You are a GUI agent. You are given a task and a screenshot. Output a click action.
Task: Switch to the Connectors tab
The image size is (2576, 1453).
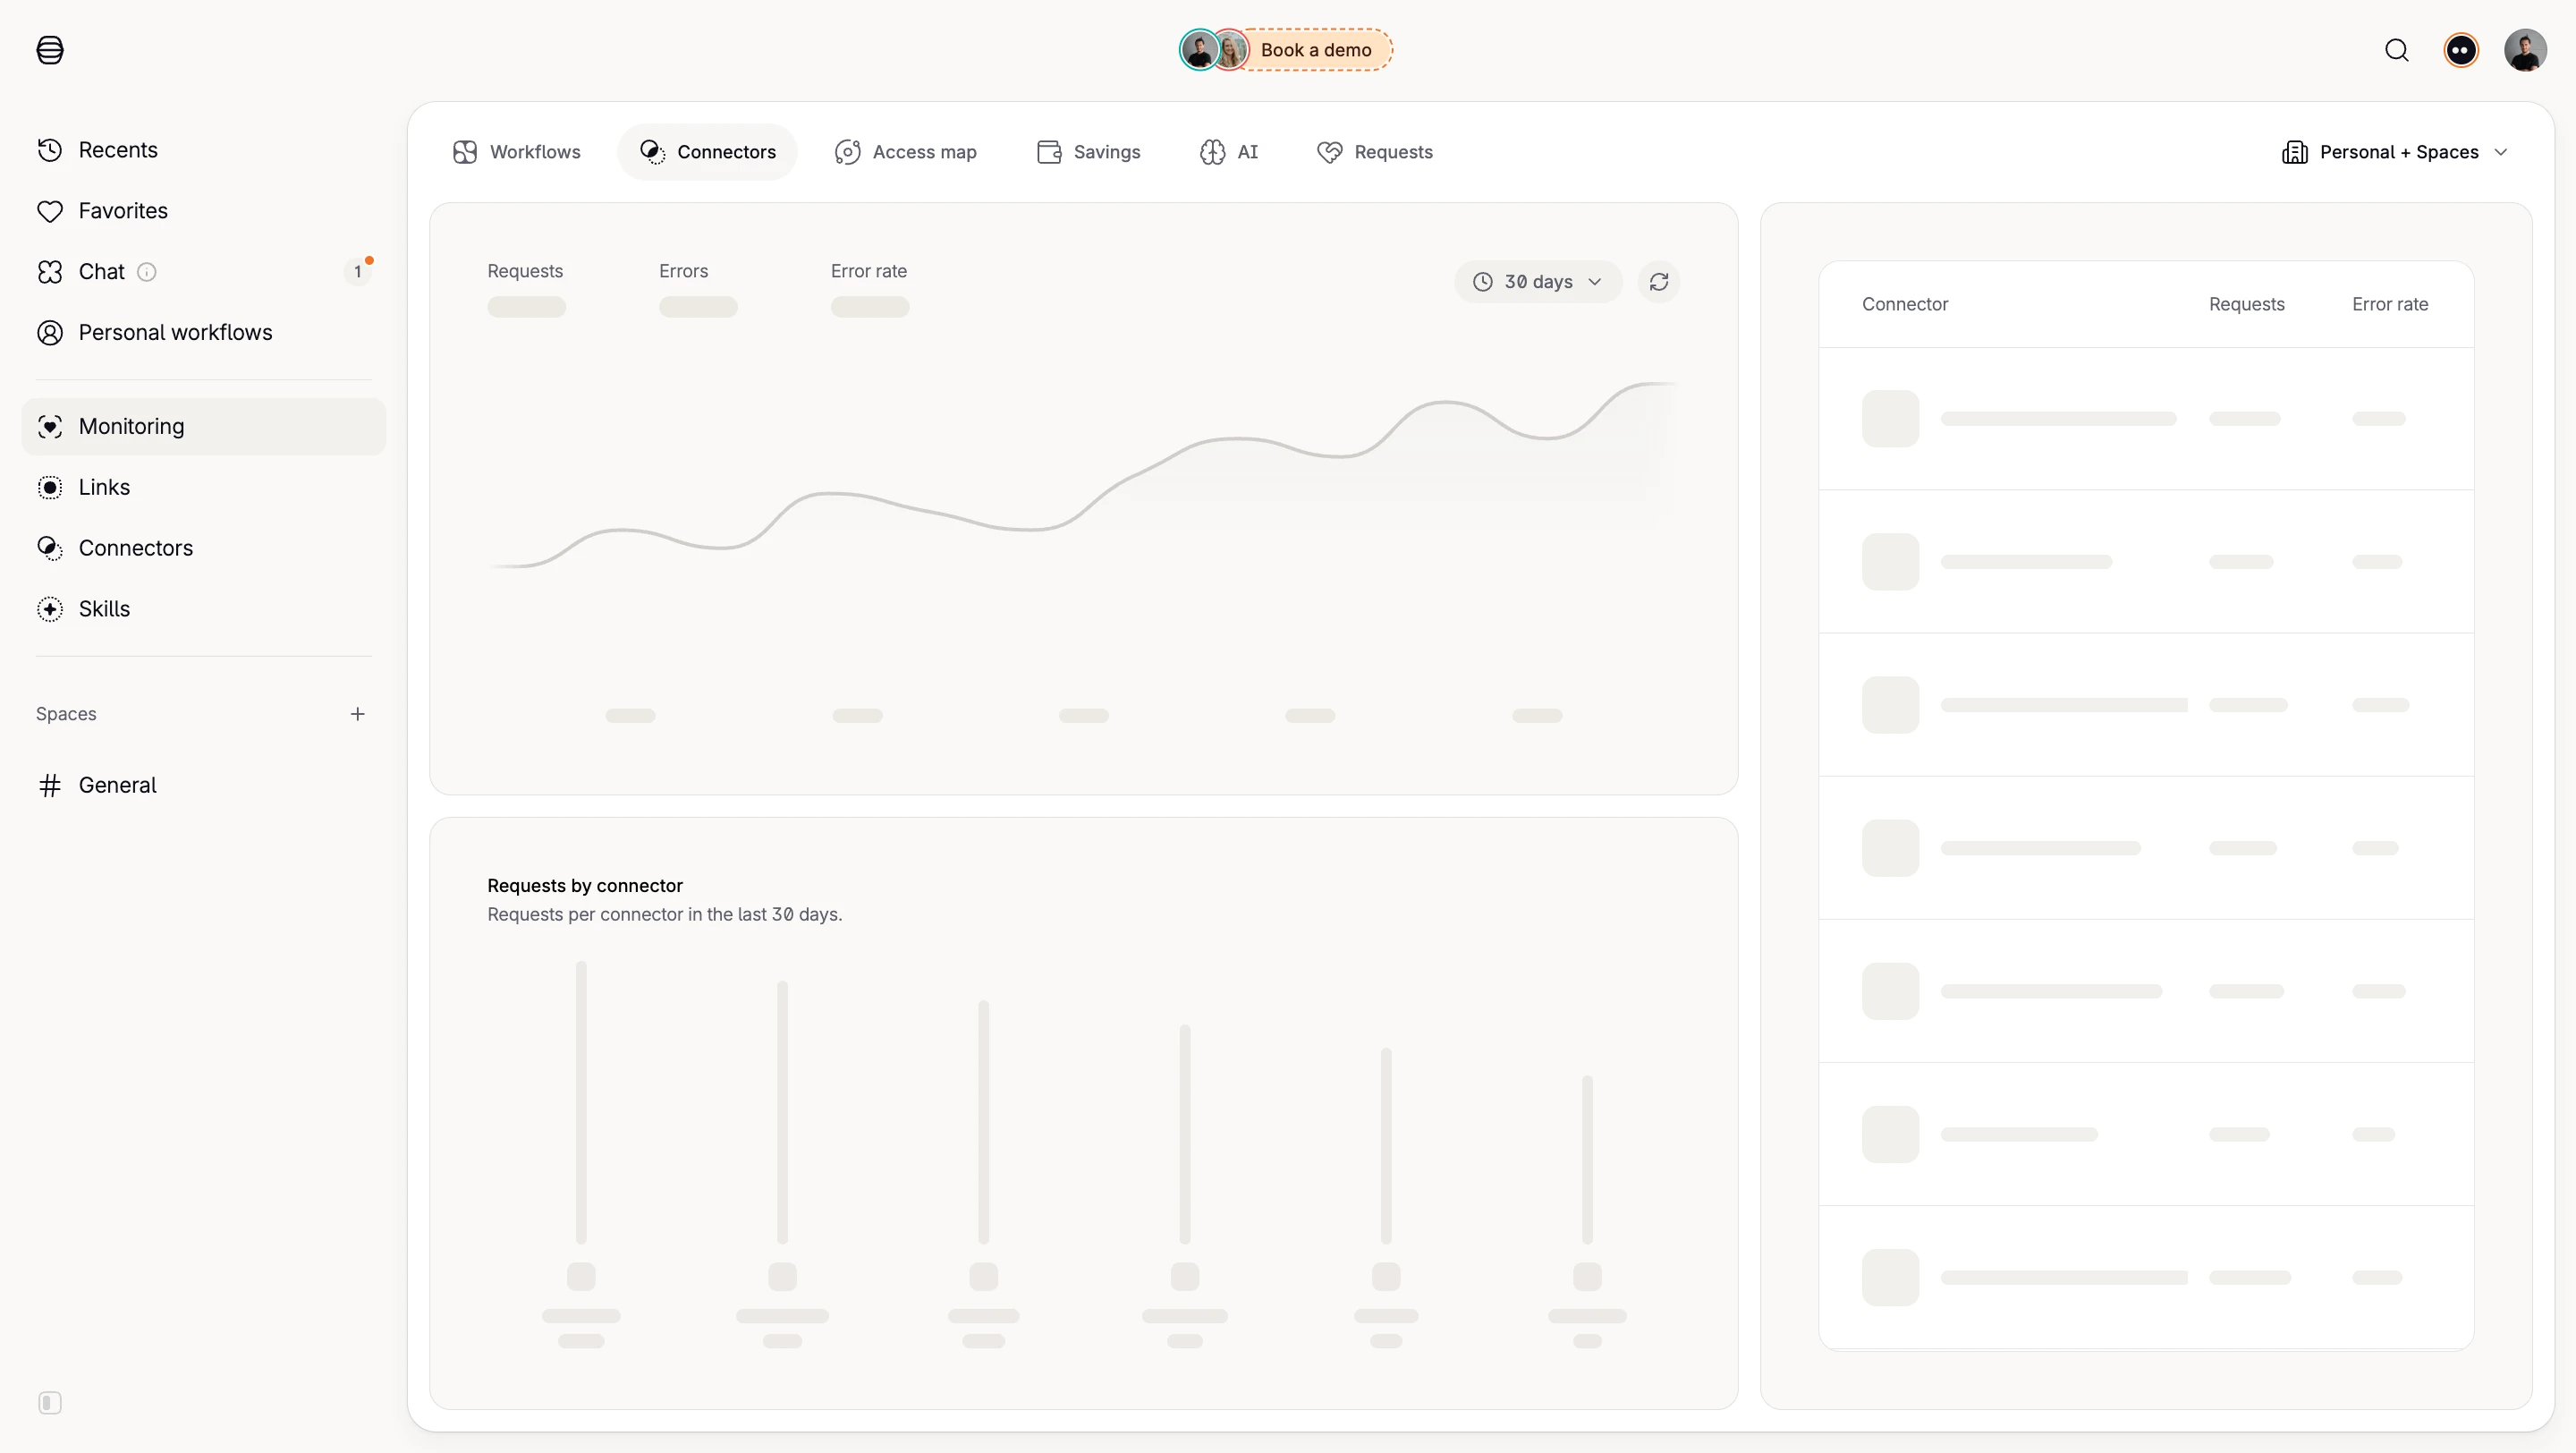tap(707, 152)
